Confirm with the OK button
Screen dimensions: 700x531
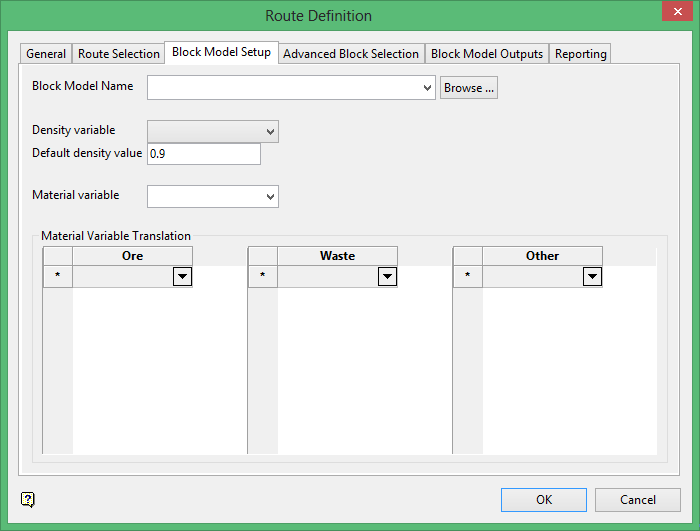[x=544, y=500]
